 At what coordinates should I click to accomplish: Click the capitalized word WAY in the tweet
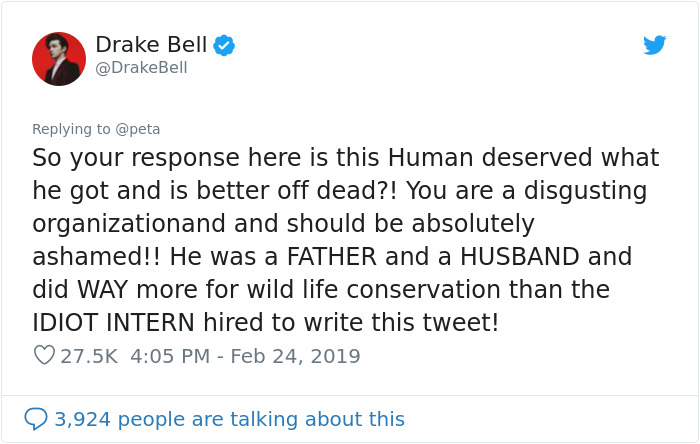point(102,290)
